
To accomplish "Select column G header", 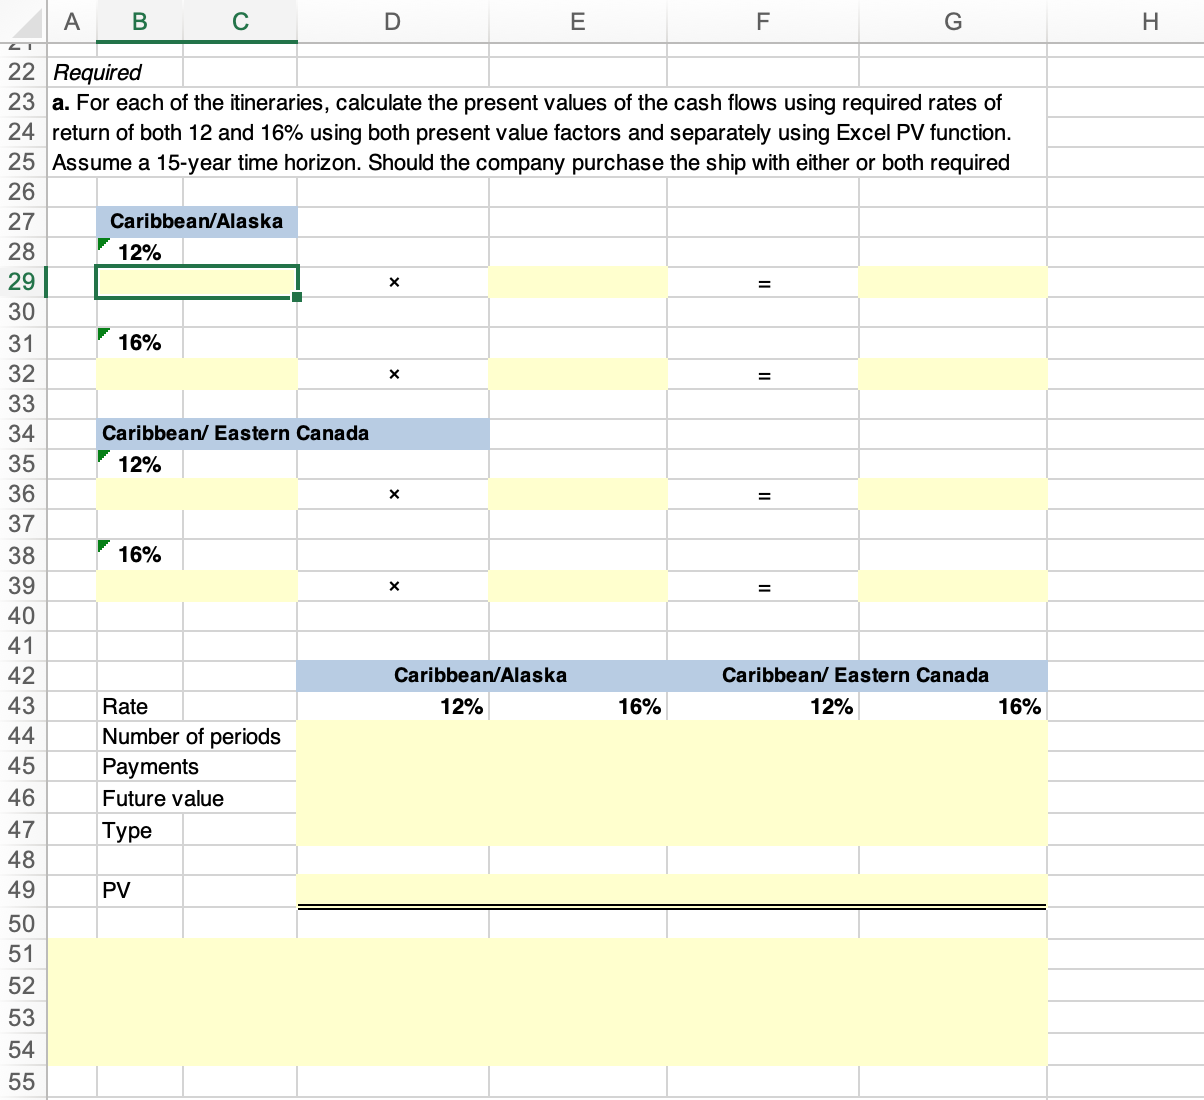I will (x=952, y=21).
